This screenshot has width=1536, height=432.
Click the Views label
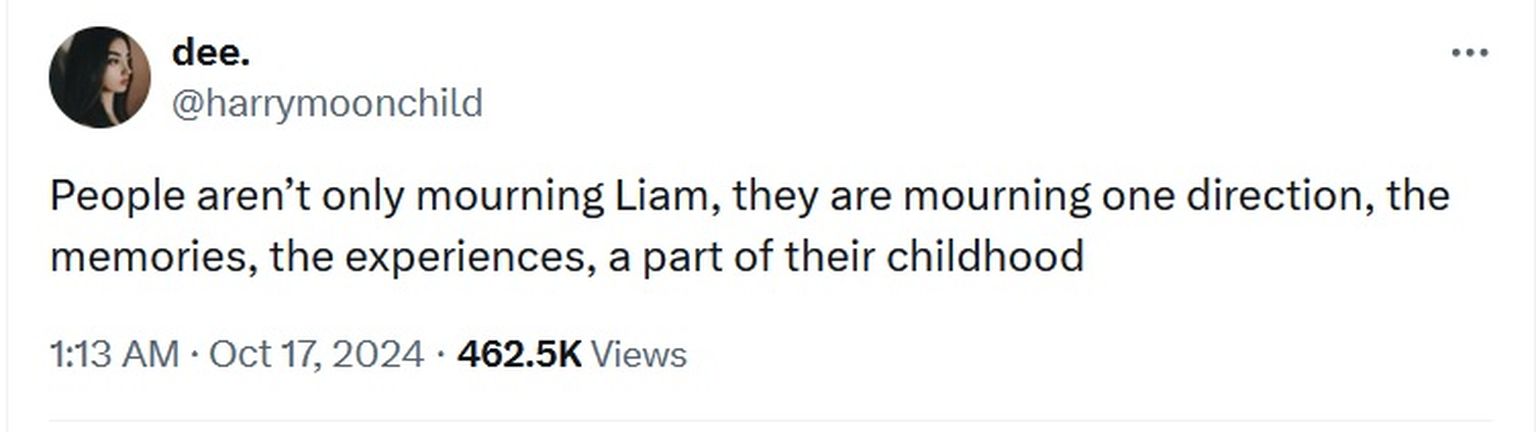639,354
